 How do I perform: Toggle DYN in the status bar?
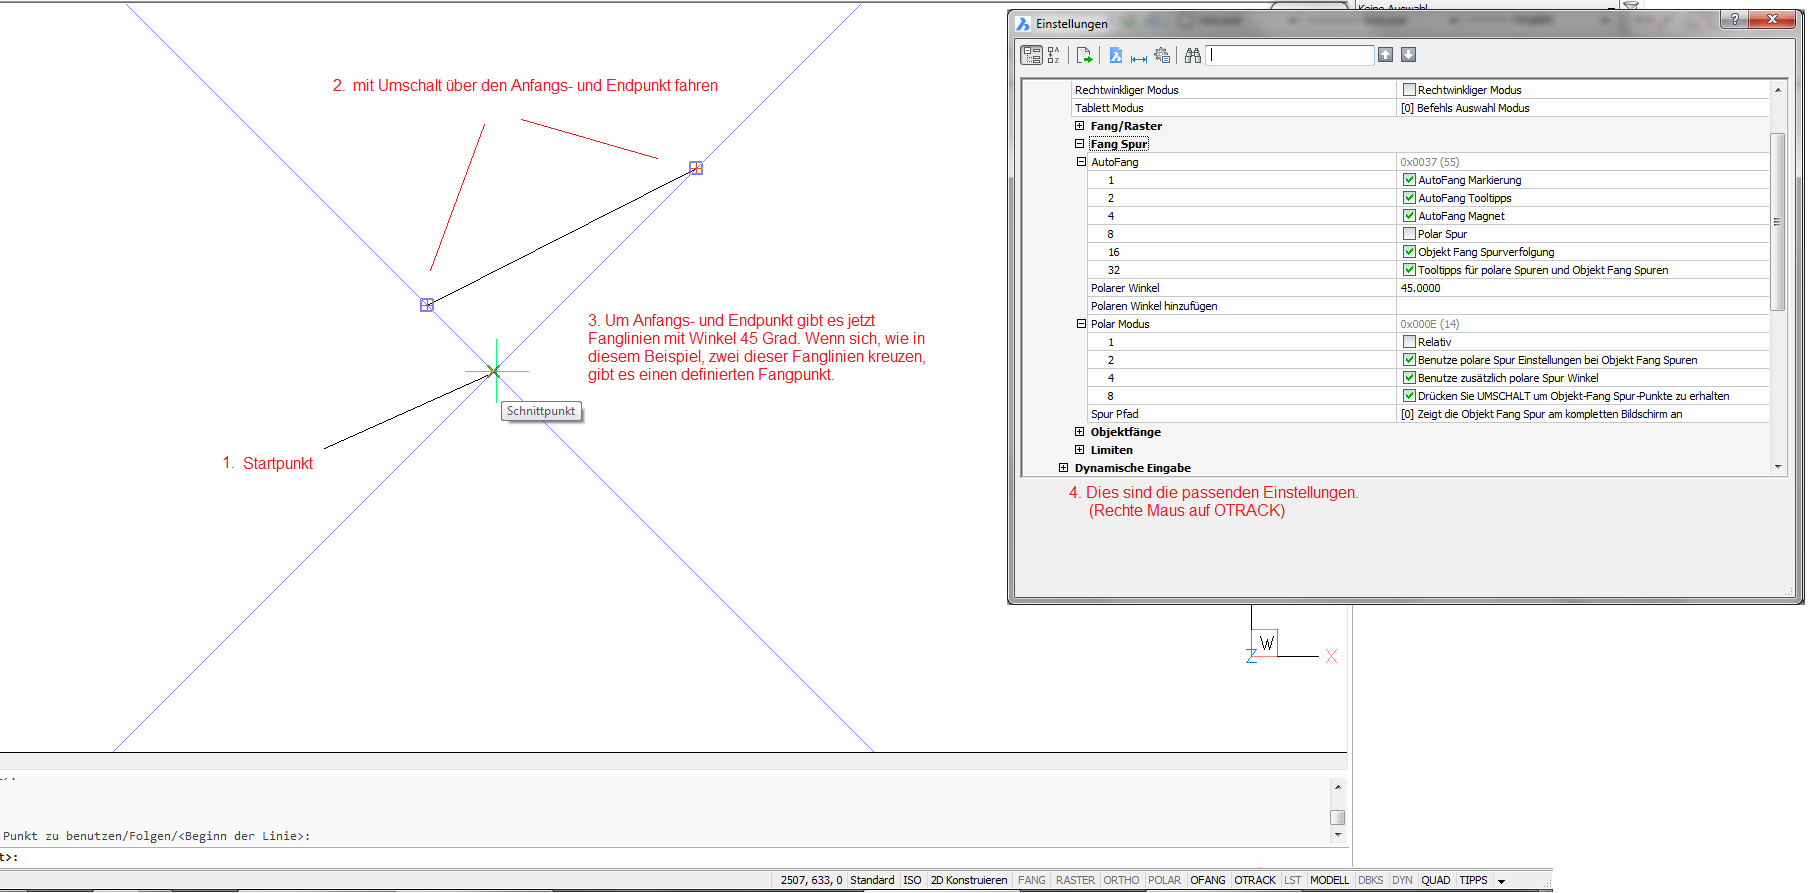pos(1402,880)
